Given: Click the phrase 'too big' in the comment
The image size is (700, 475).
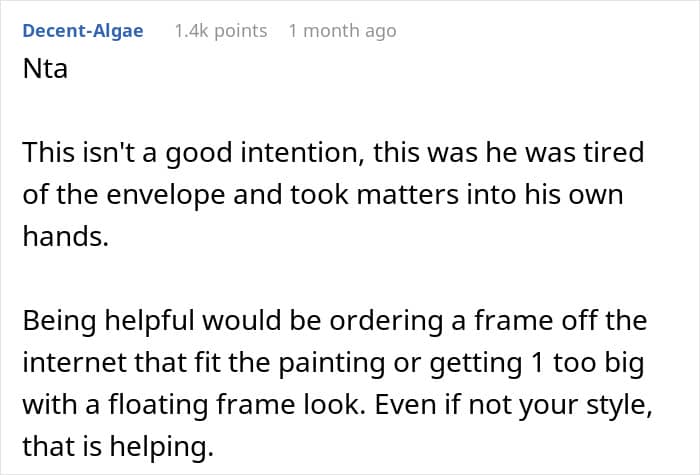Looking at the screenshot, I should click(599, 362).
